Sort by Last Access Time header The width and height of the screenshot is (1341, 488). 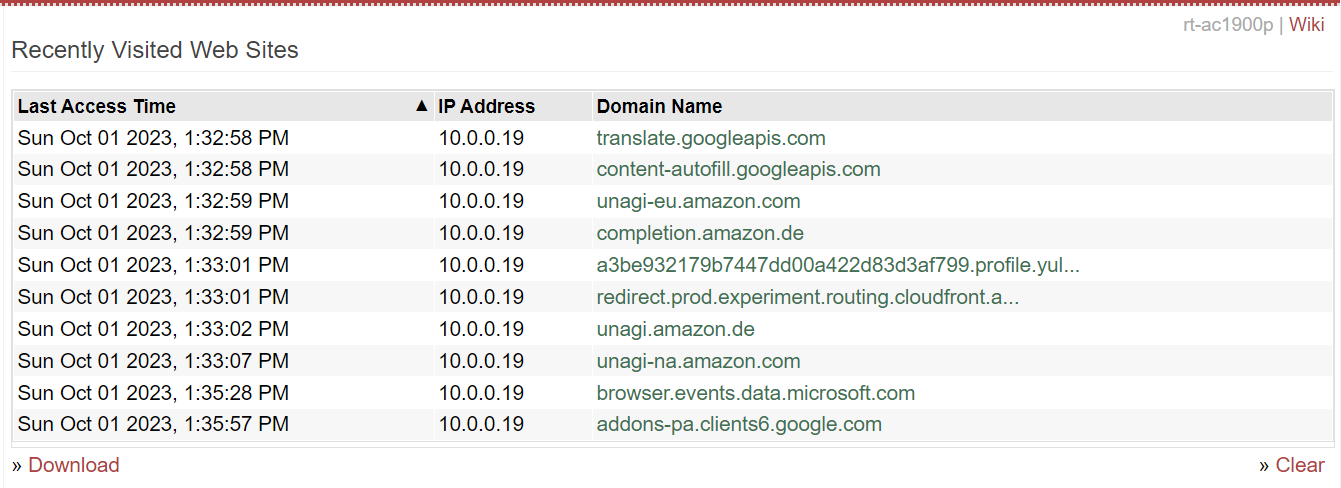[x=97, y=106]
